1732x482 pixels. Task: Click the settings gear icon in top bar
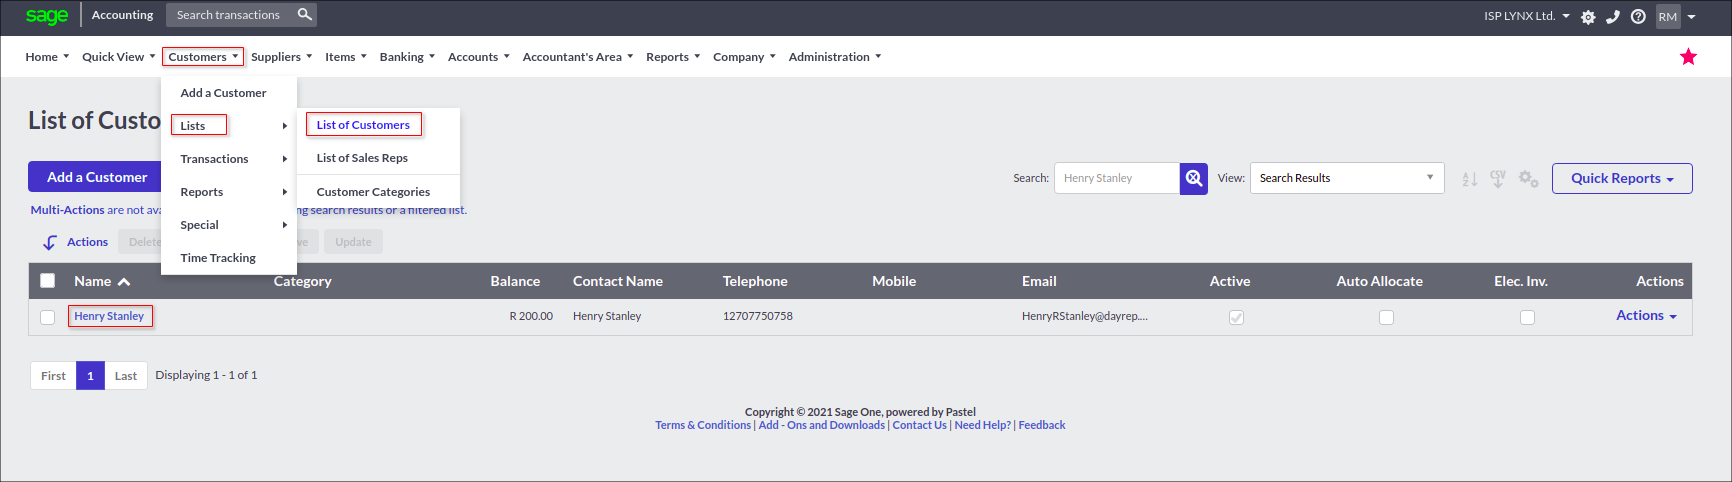click(x=1588, y=17)
